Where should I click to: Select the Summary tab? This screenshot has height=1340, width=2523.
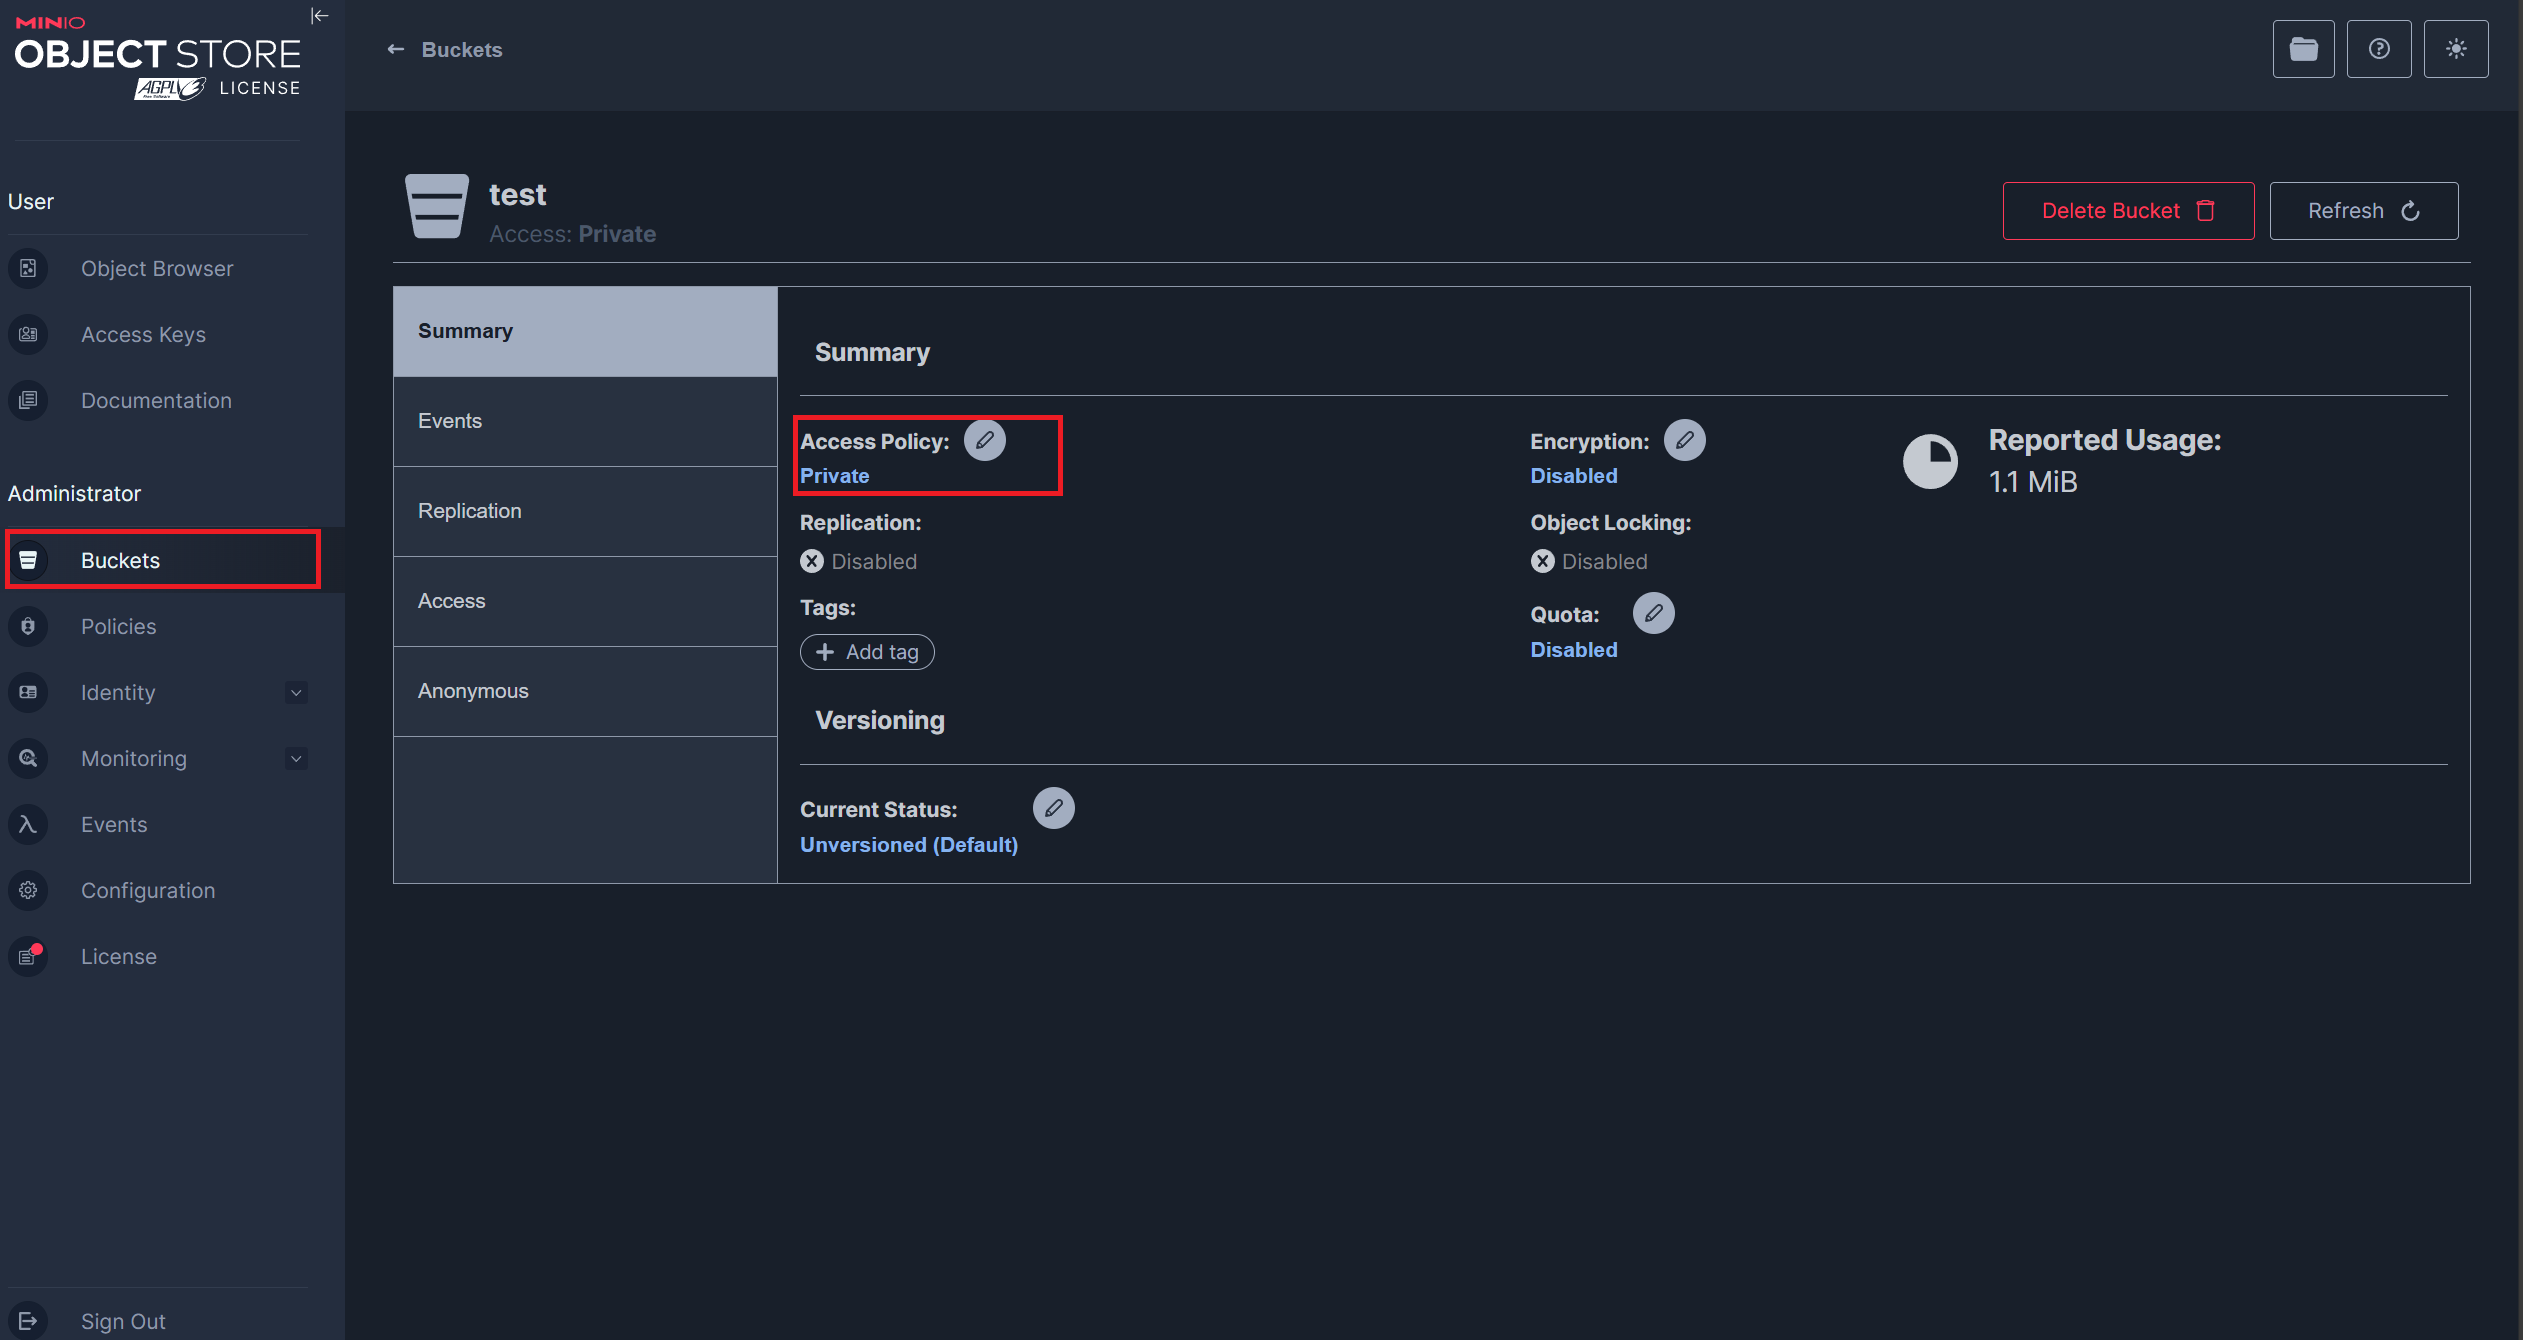[585, 331]
